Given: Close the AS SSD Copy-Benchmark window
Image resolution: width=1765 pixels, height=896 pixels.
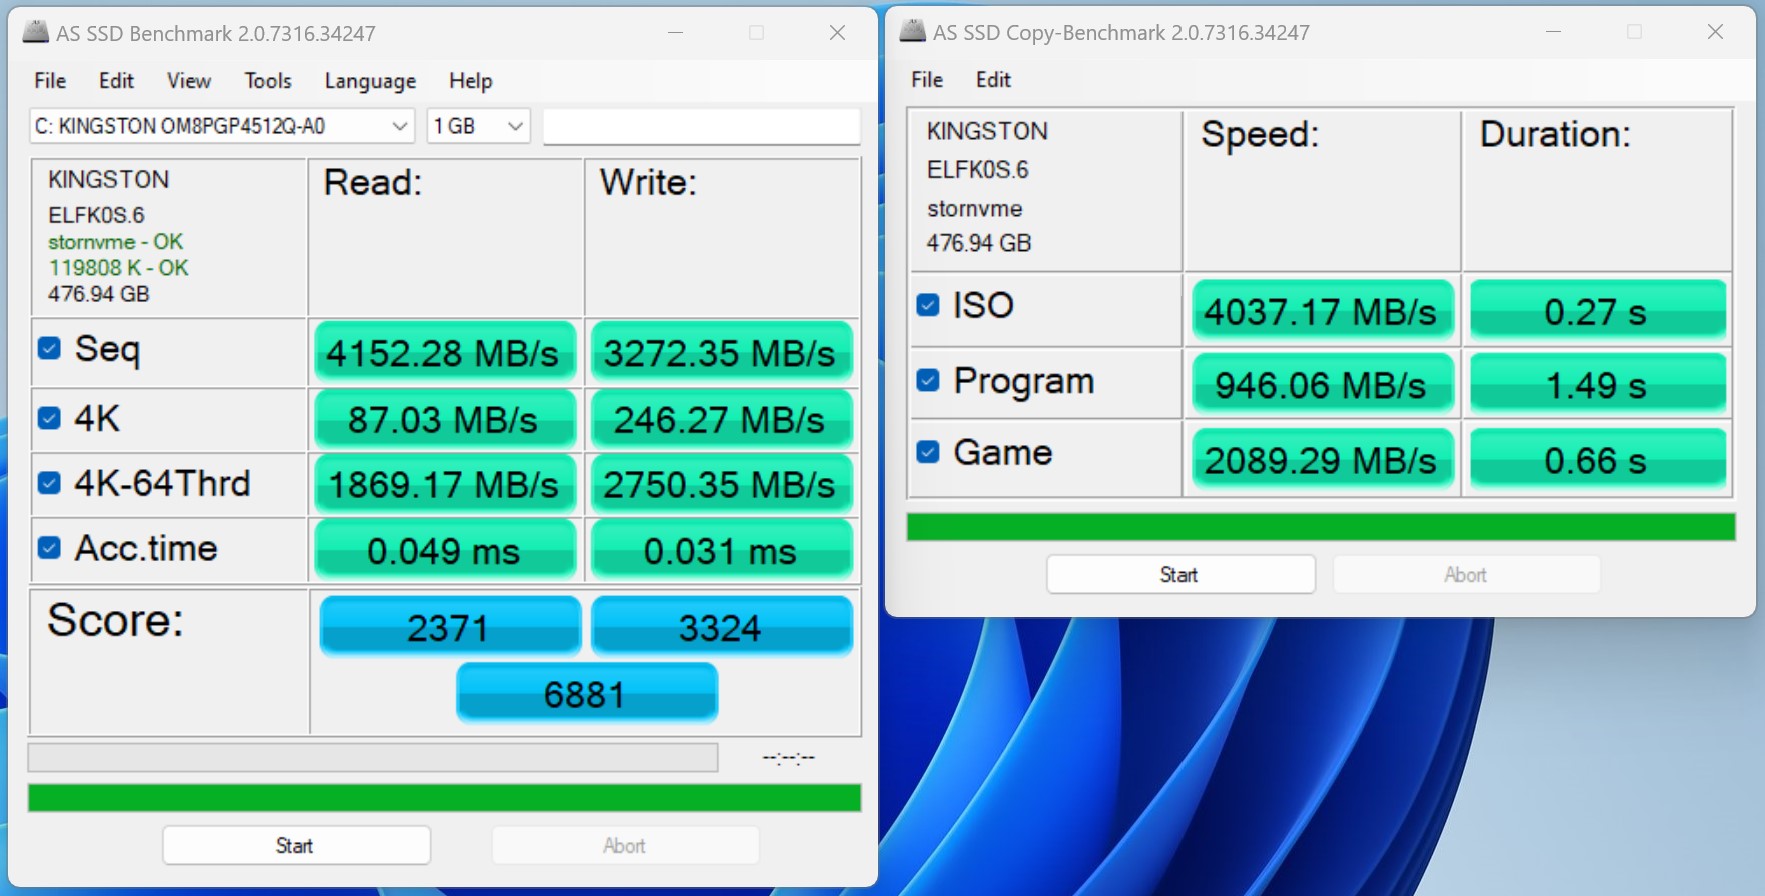Looking at the screenshot, I should pos(1715,32).
